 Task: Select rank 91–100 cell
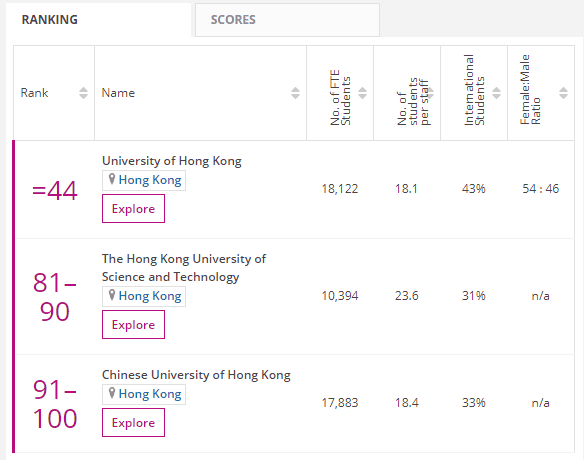point(55,404)
